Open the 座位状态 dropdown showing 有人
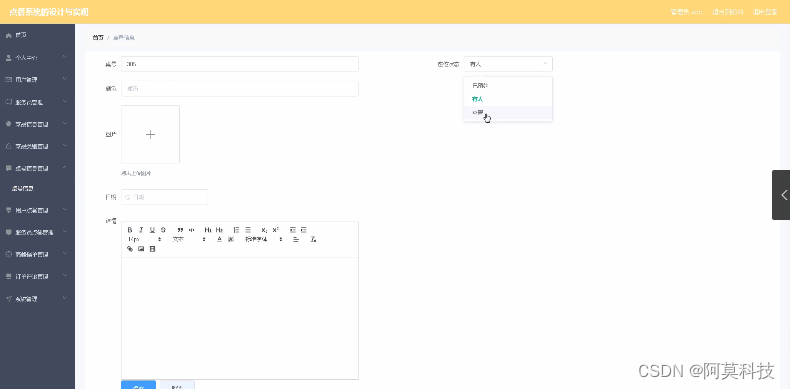The height and width of the screenshot is (389, 790). click(508, 64)
